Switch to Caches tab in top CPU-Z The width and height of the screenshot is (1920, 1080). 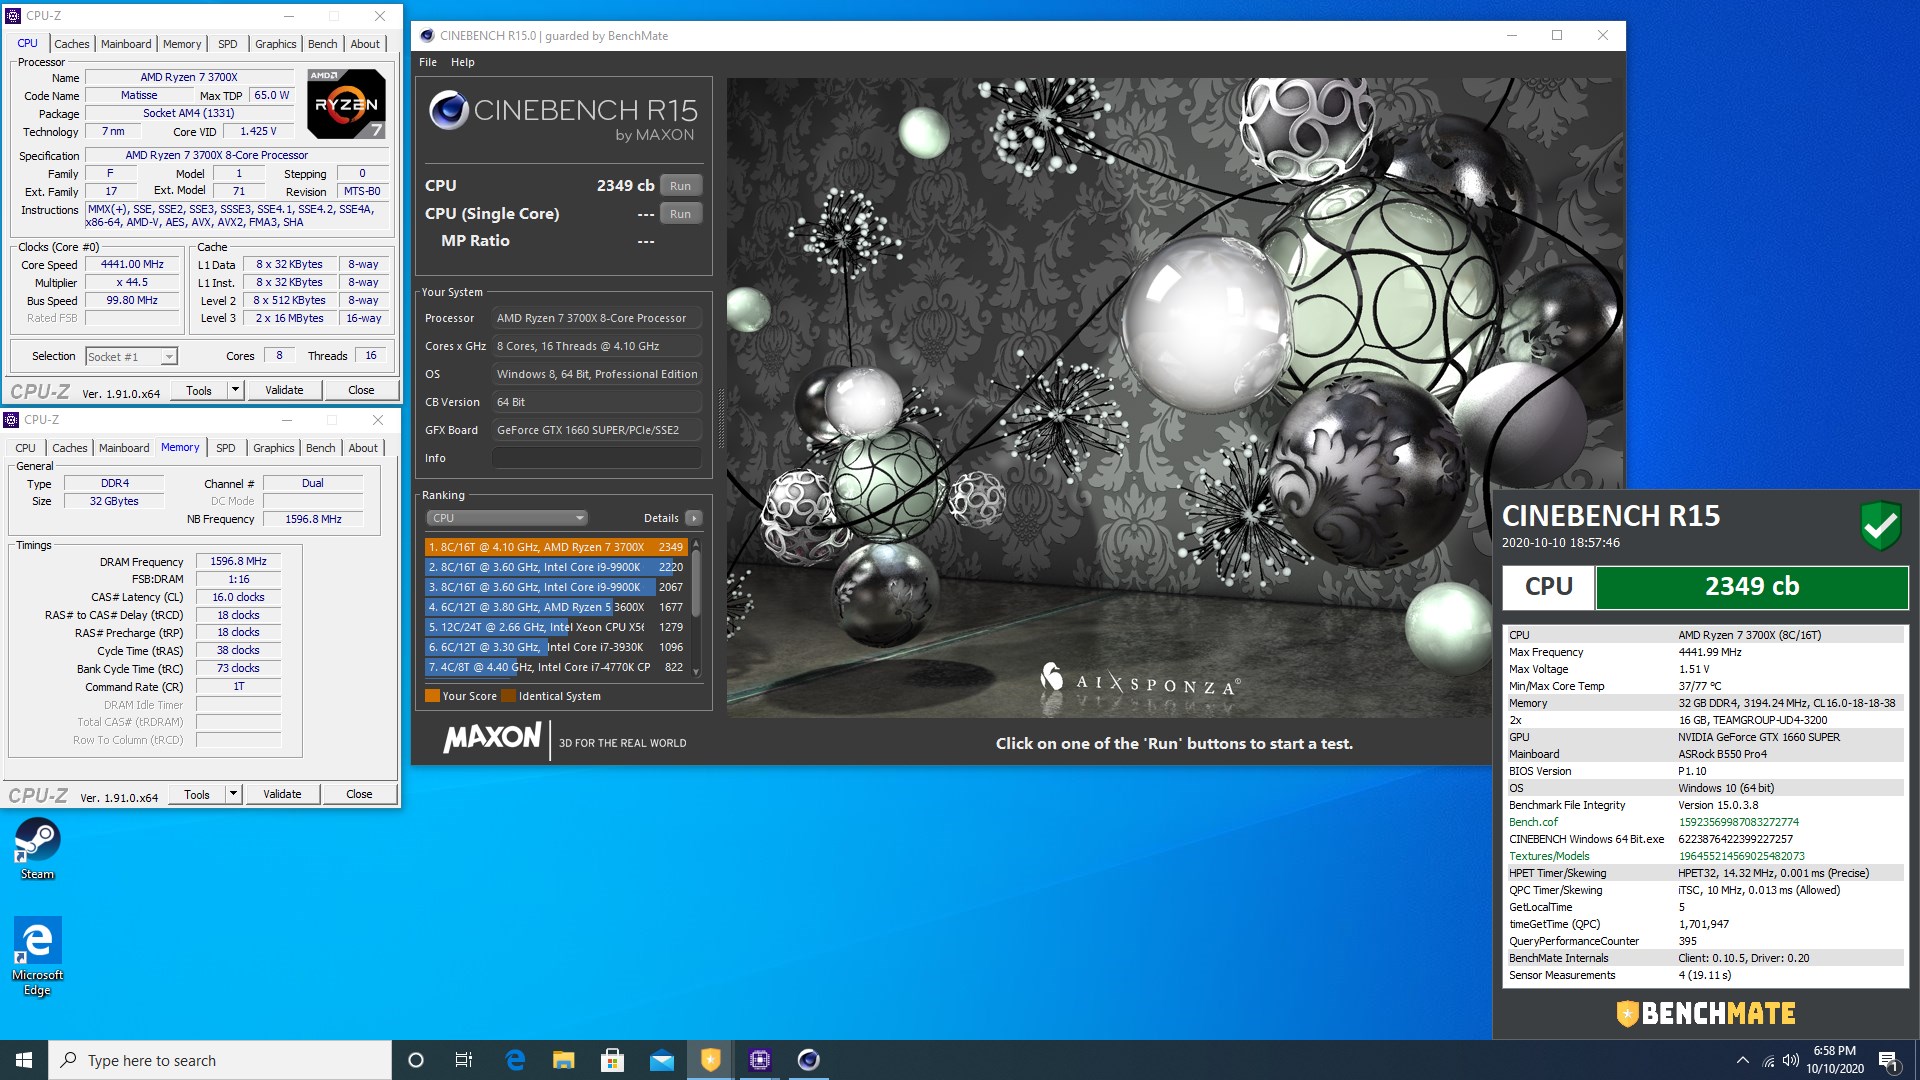(x=71, y=44)
